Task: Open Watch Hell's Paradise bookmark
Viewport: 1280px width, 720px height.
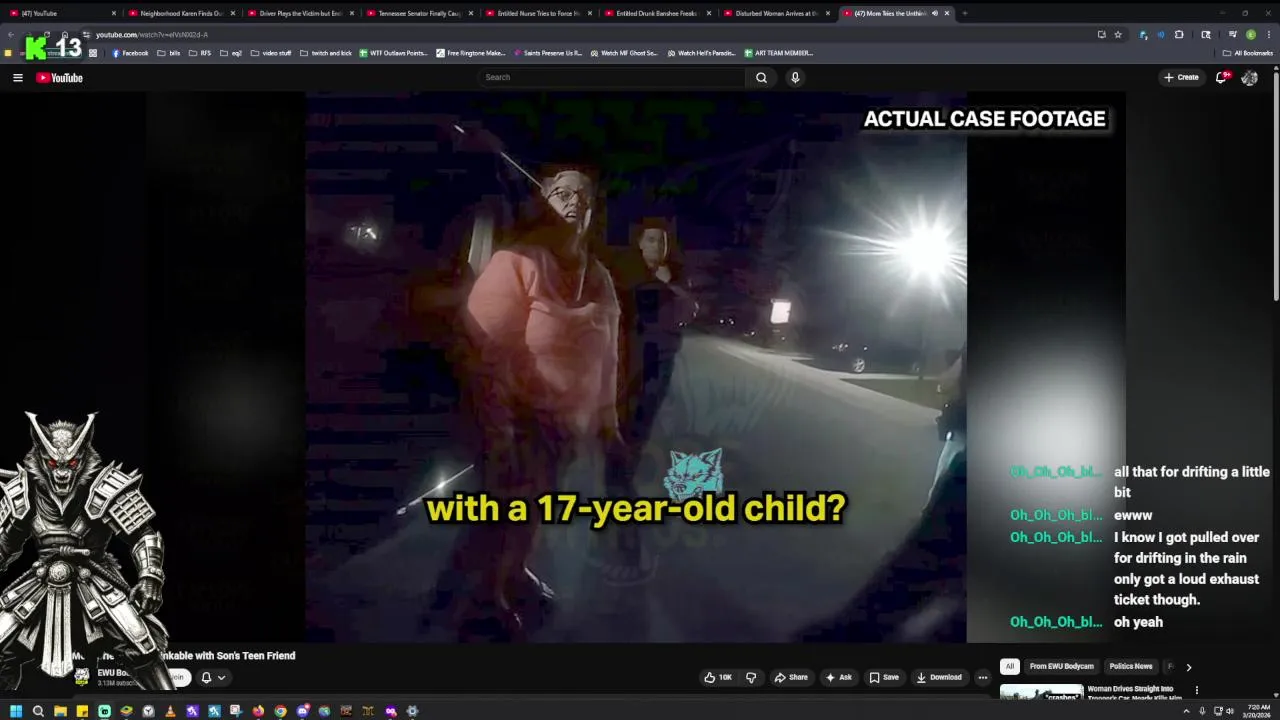Action: (700, 53)
